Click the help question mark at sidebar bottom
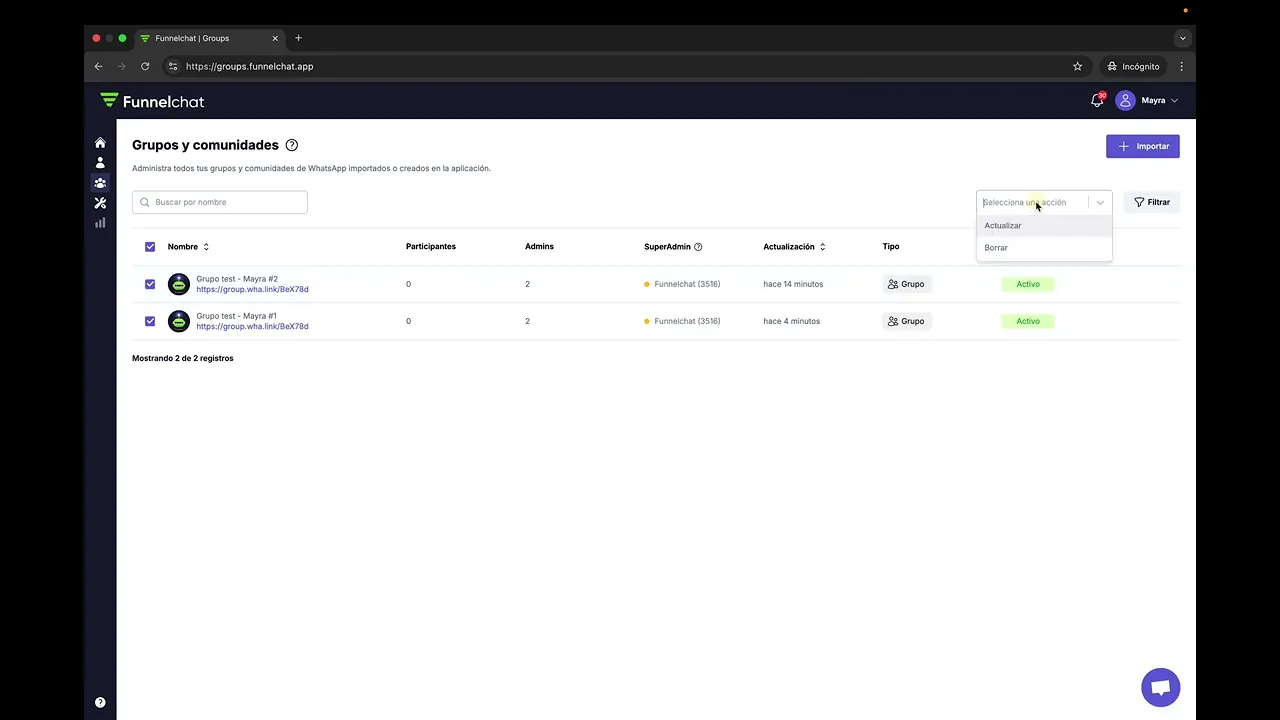This screenshot has width=1280, height=720. click(100, 703)
